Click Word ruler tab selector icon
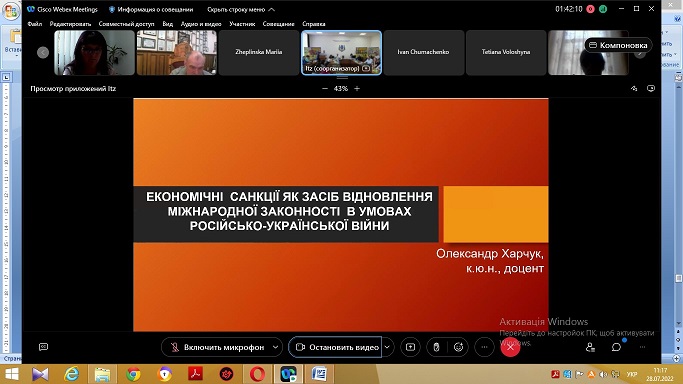 click(6, 77)
